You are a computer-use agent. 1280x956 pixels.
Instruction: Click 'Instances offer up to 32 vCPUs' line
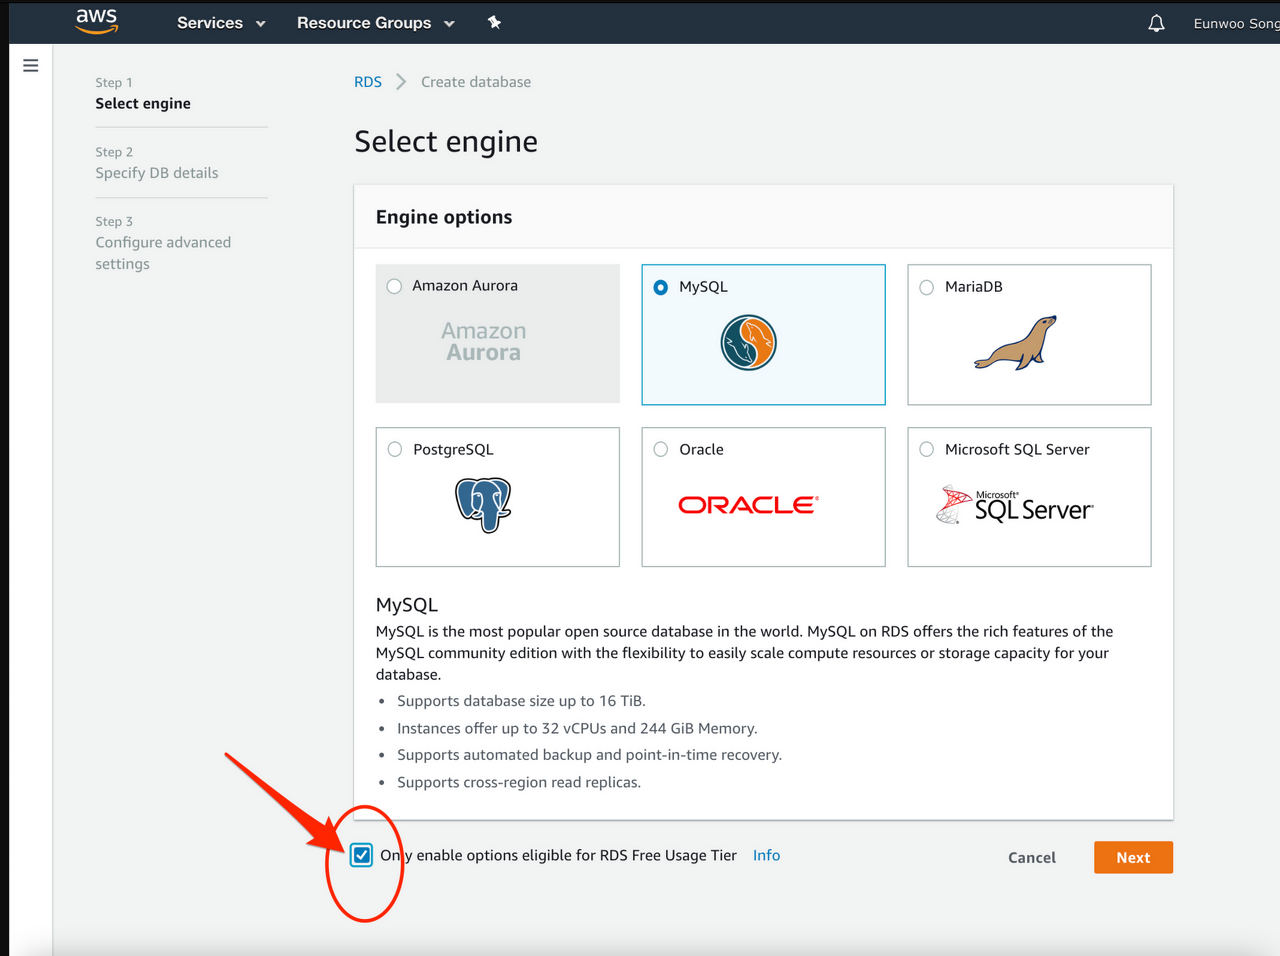click(x=577, y=728)
